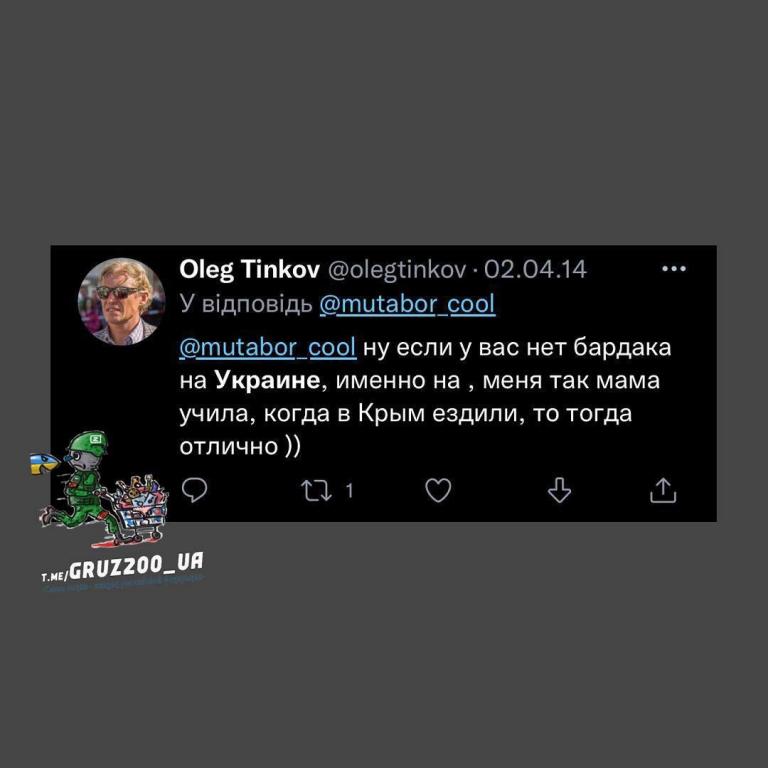Click the t.me/GRUZ200_UA watermark text
768x768 pixels.
click(122, 568)
